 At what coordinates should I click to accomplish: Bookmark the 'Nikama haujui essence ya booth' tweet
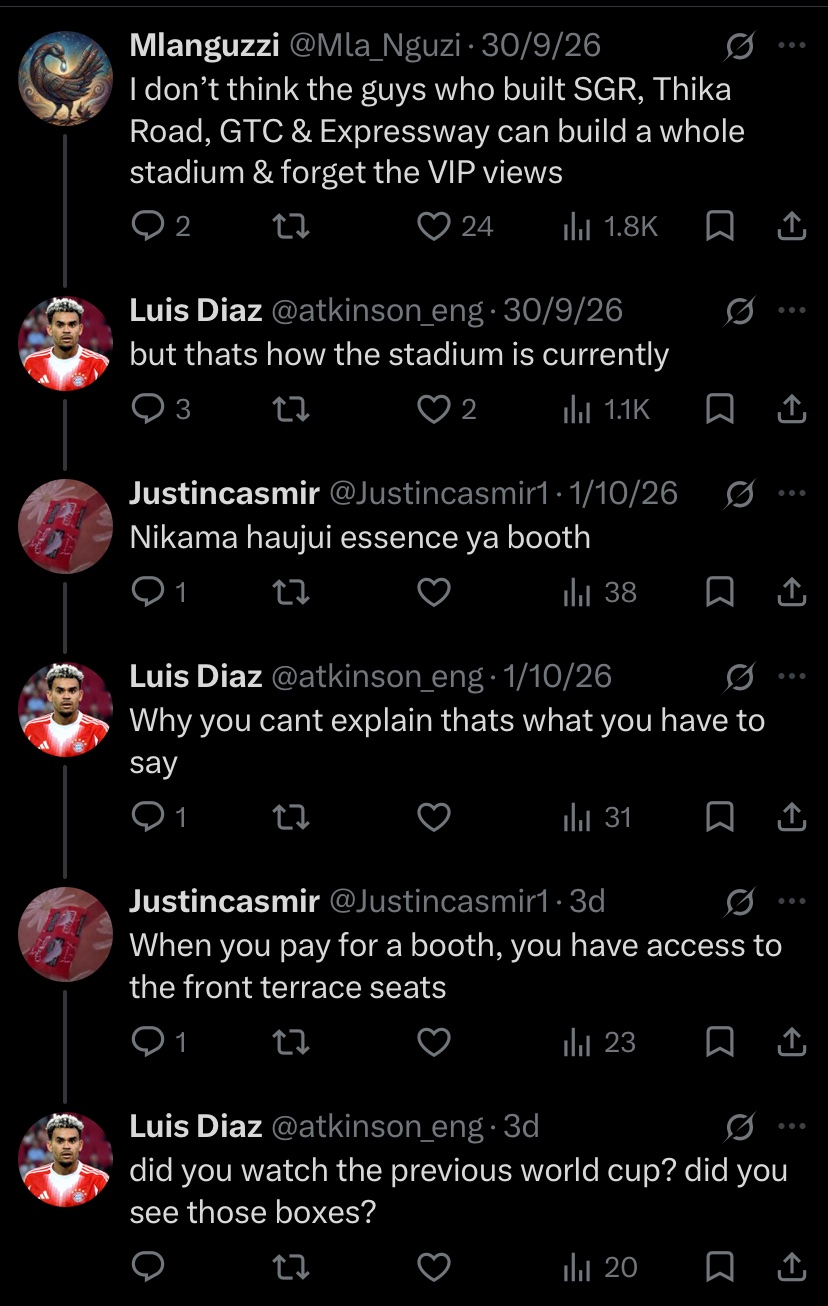(x=720, y=592)
